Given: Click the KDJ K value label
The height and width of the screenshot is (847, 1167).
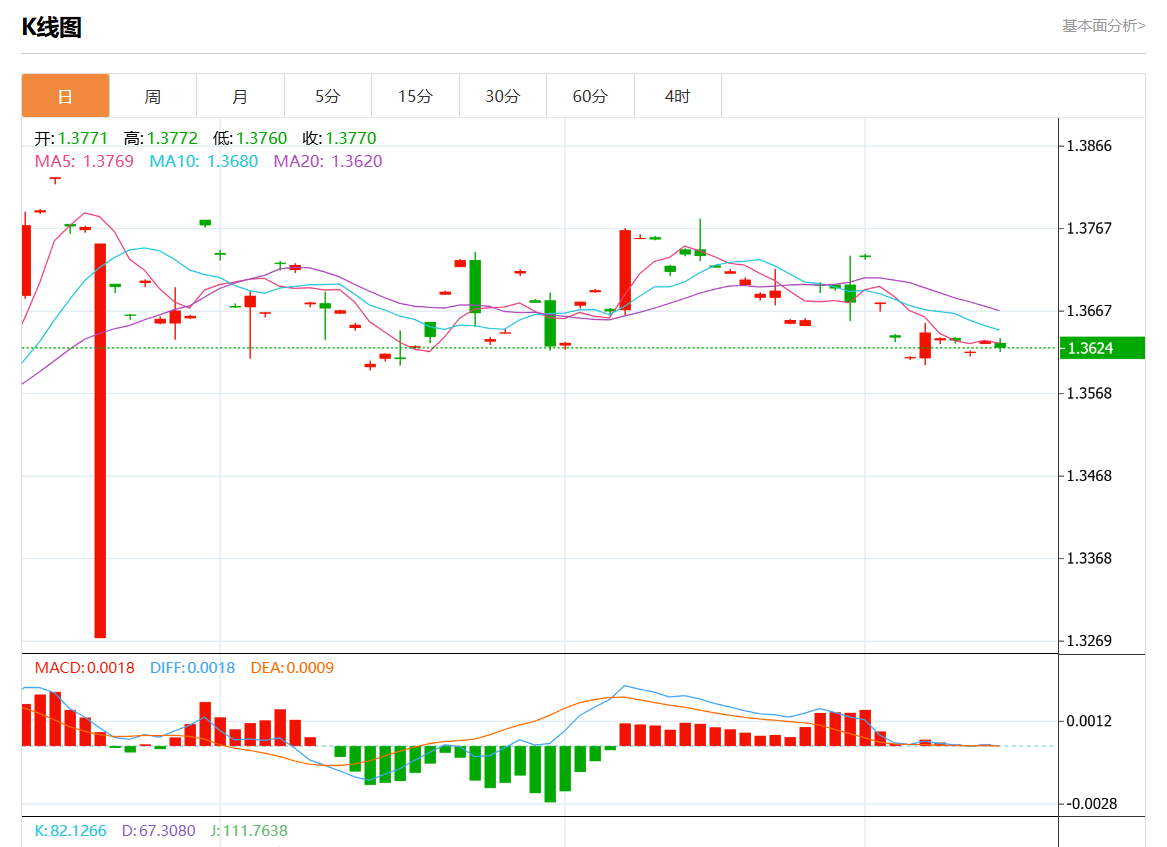Looking at the screenshot, I should [70, 831].
